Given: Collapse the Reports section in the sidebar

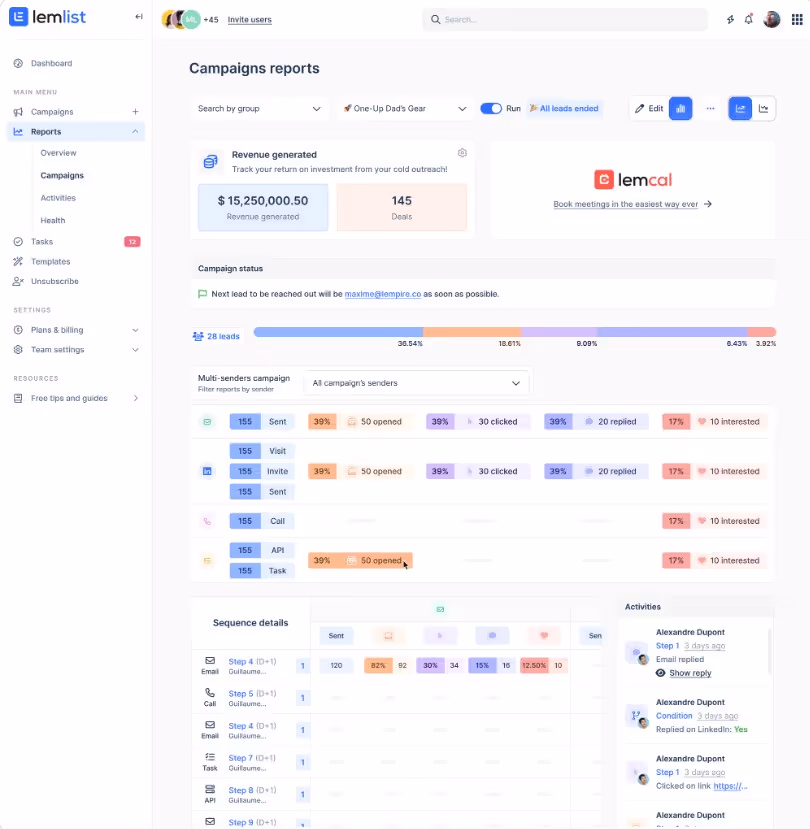Looking at the screenshot, I should pos(135,131).
